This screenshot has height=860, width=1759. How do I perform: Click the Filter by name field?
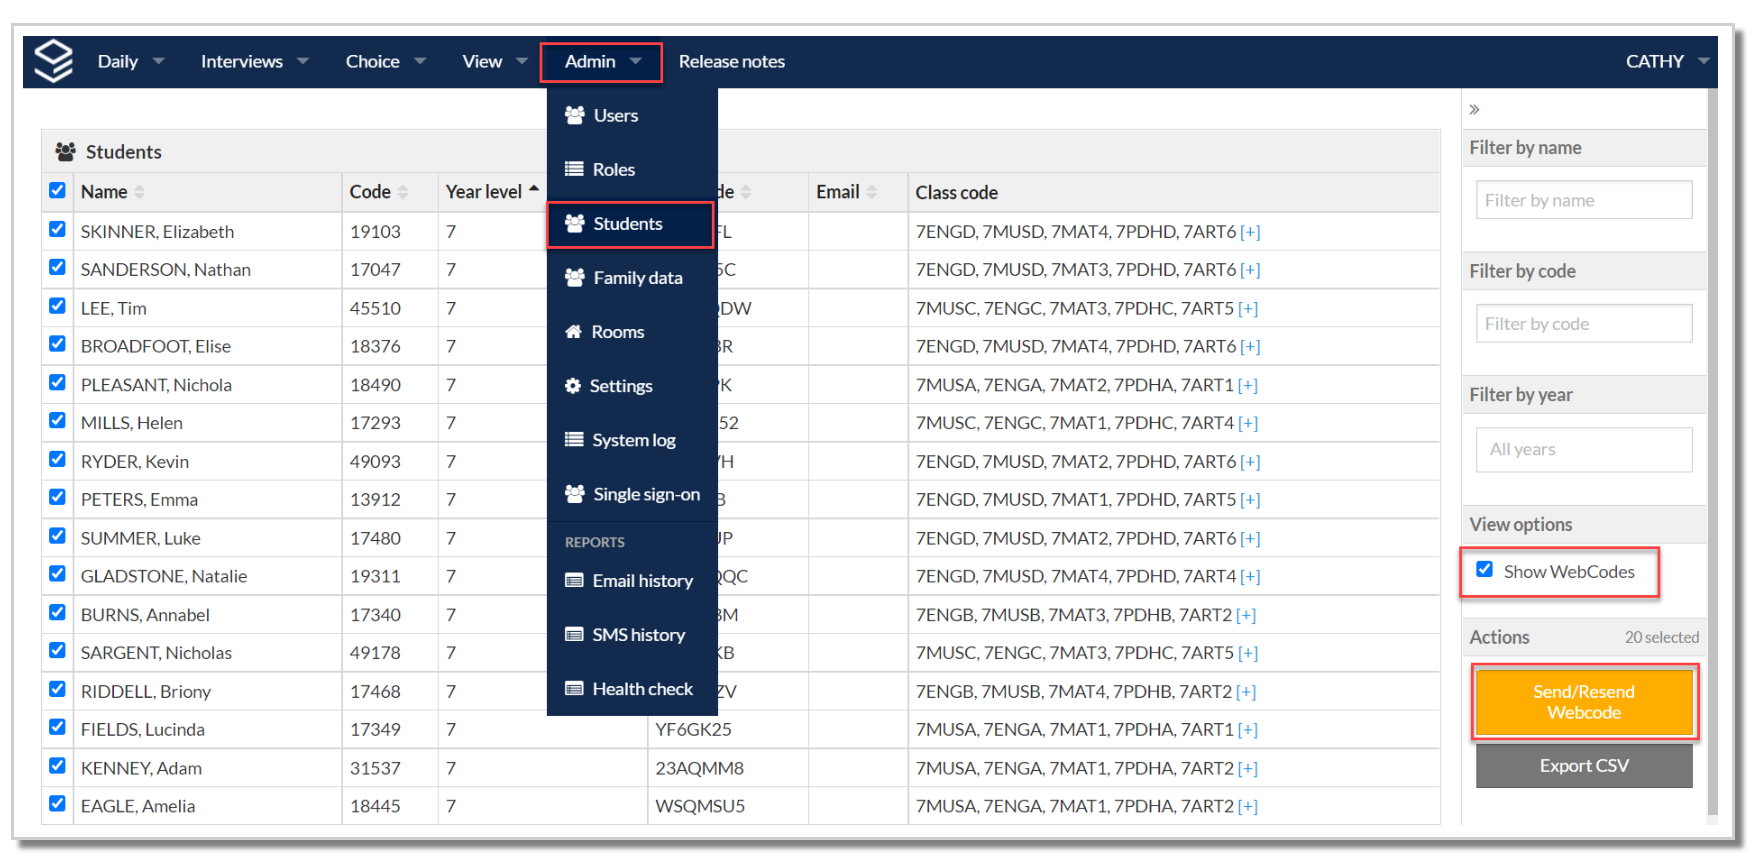pyautogui.click(x=1584, y=200)
